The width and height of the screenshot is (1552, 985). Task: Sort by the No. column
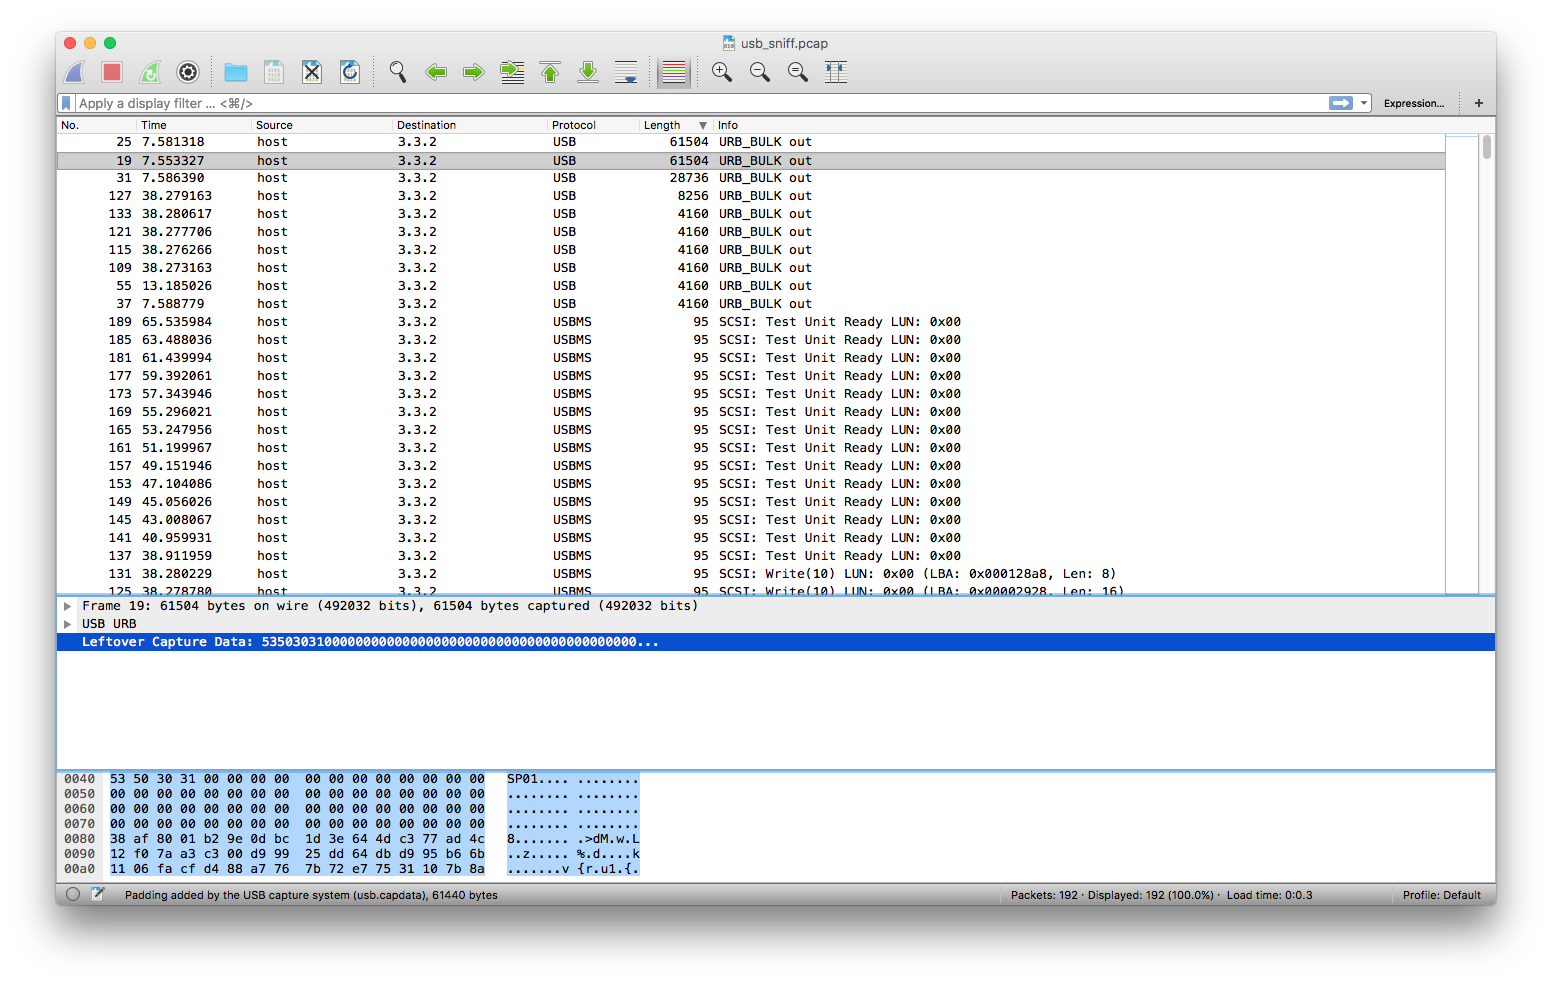click(x=97, y=125)
